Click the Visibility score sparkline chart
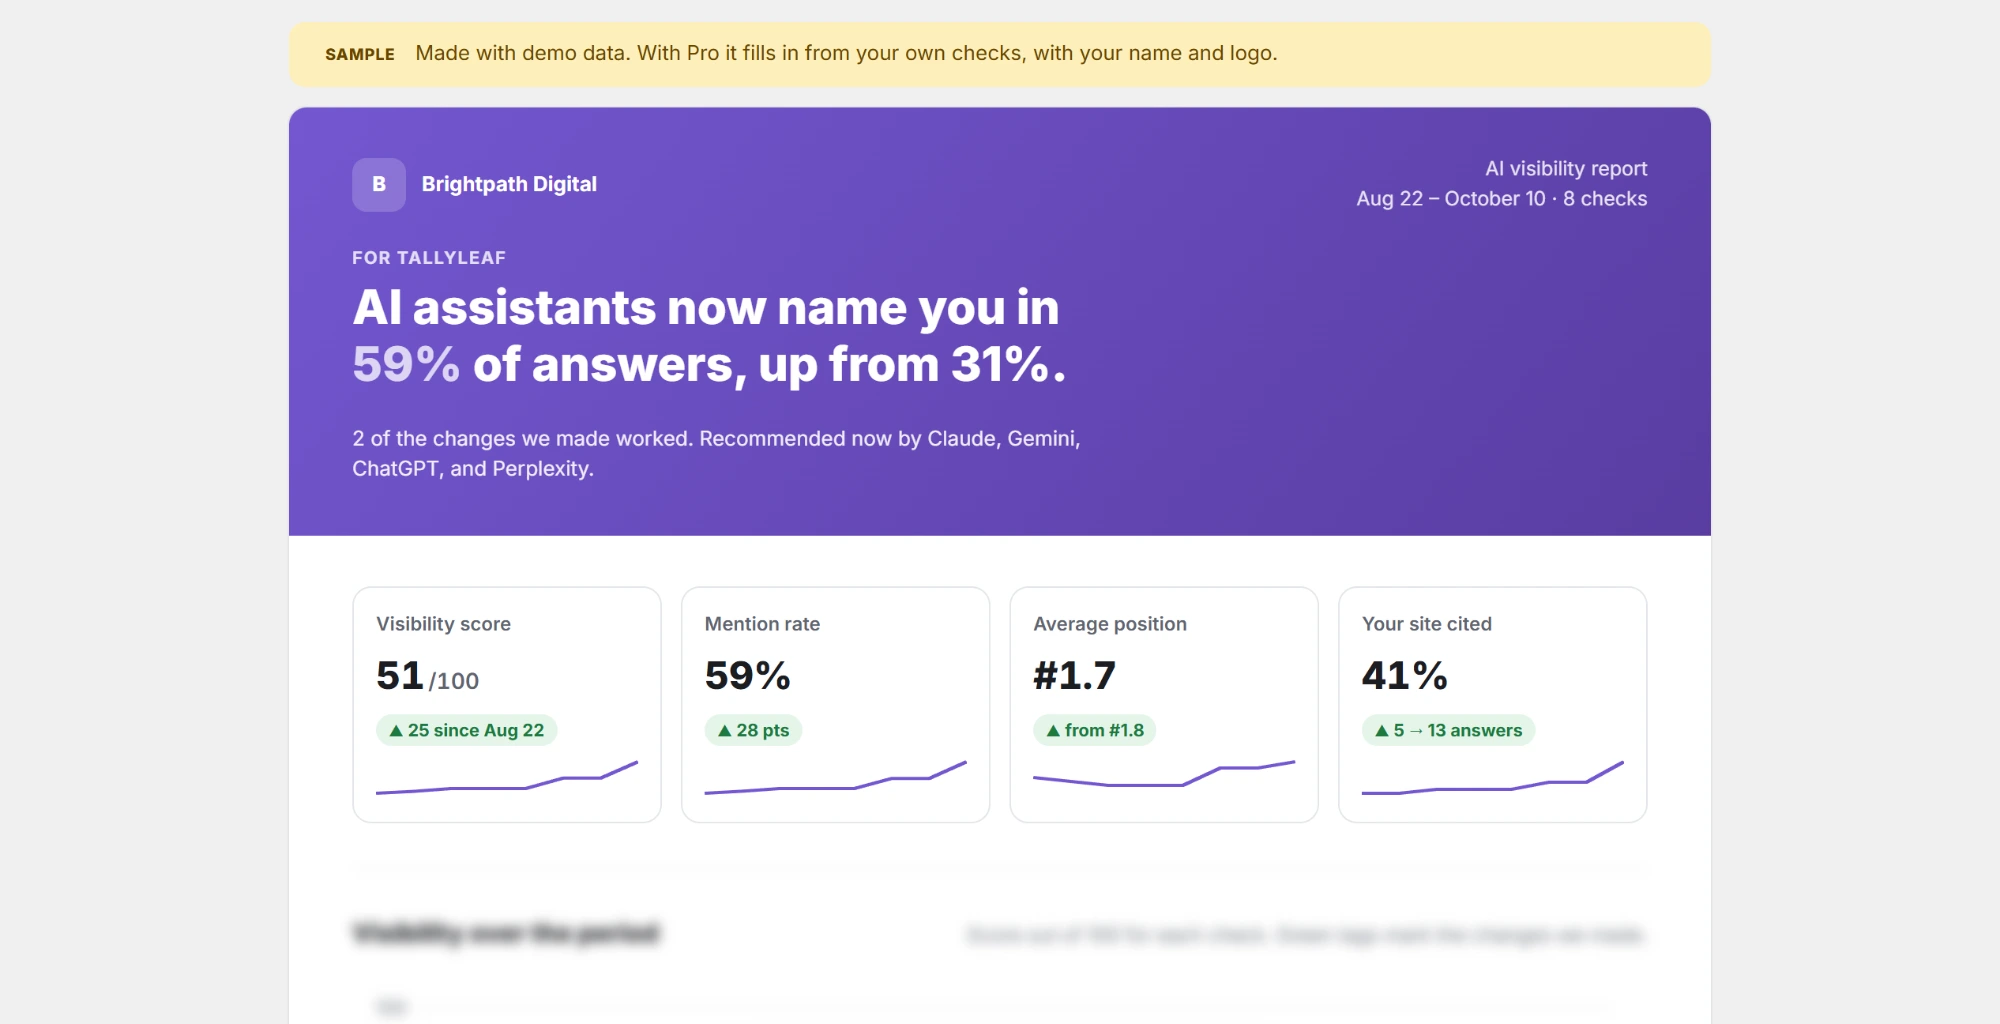2000x1024 pixels. point(507,778)
